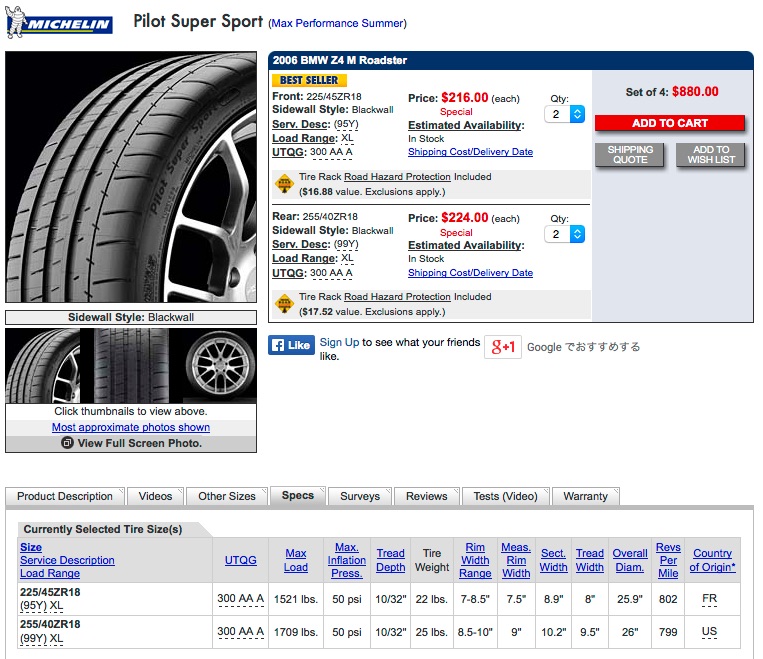Click front tire Estimated Availability label

(466, 126)
